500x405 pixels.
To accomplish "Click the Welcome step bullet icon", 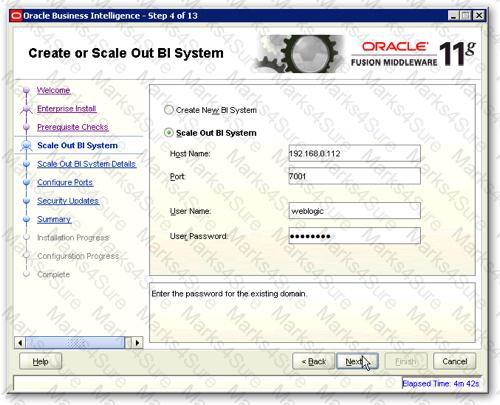I will [26, 90].
